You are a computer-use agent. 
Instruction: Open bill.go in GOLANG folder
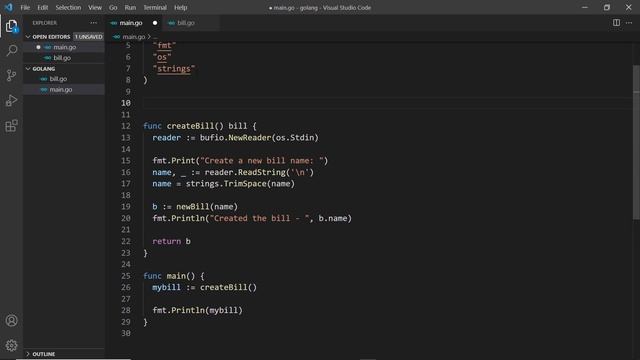click(64, 79)
